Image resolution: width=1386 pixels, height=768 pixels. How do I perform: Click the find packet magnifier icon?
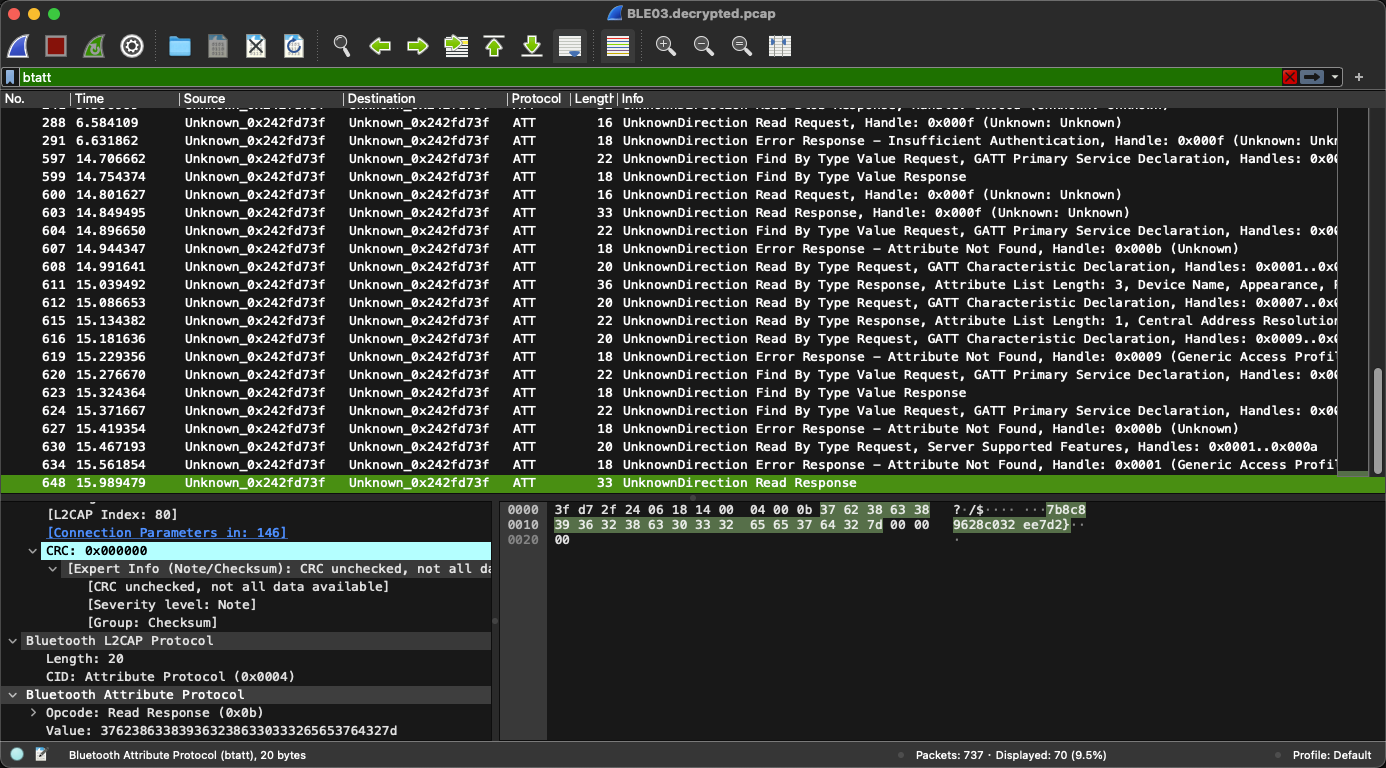(342, 46)
